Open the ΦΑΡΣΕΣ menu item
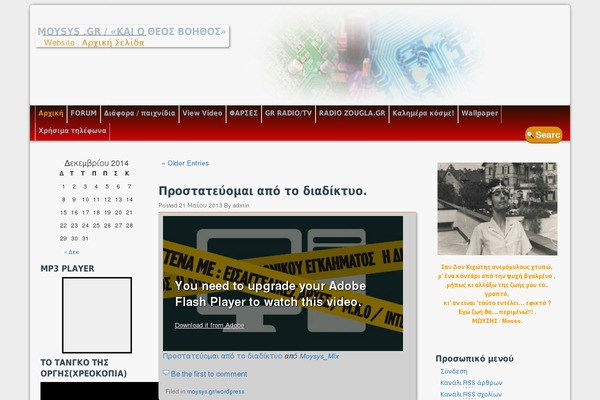 243,113
